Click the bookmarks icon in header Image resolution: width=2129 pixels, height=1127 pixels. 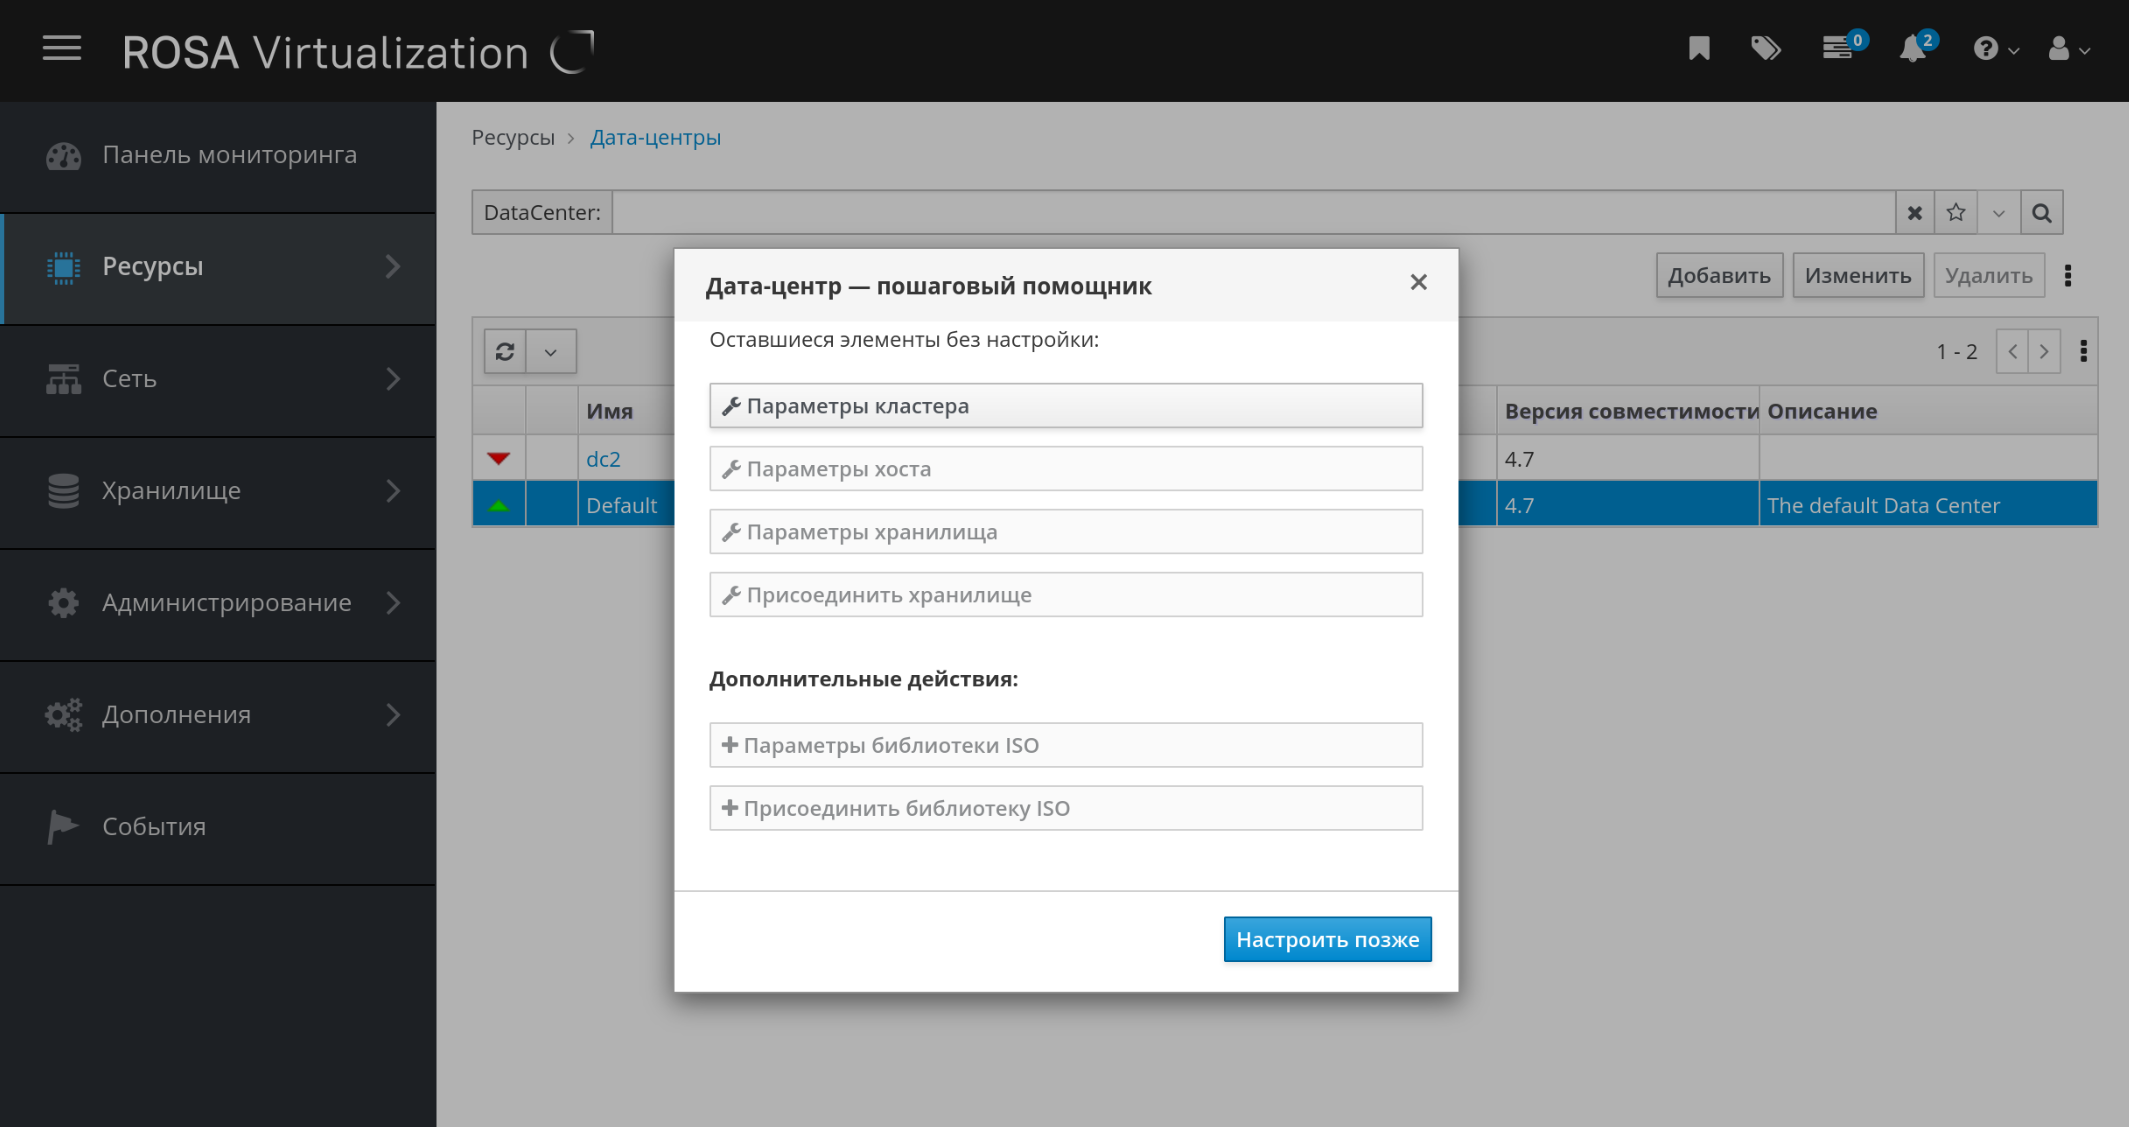click(1699, 49)
